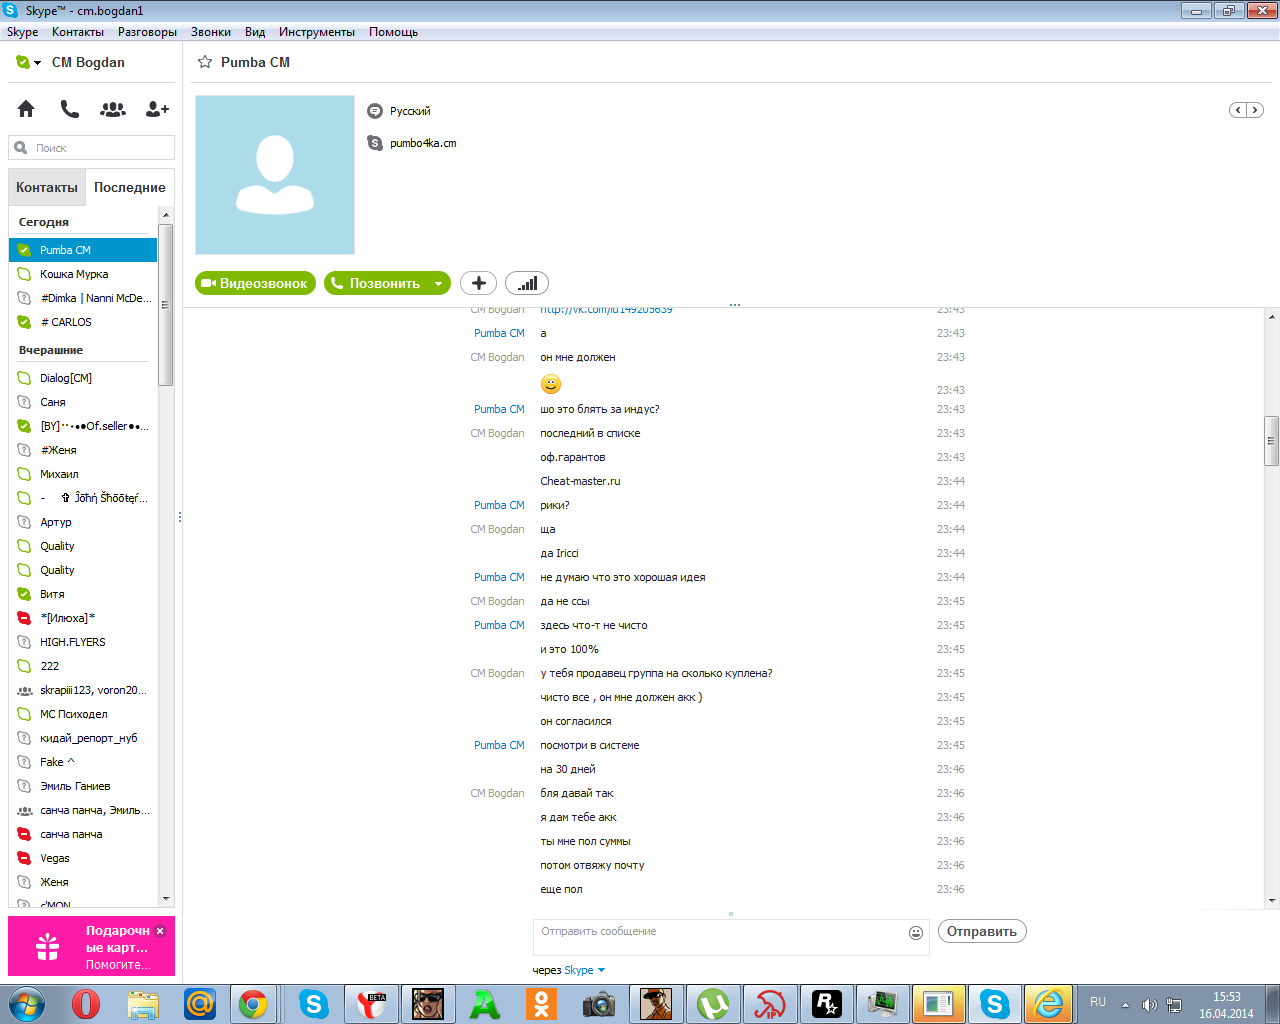Open the call phones dial pad icon
Image resolution: width=1280 pixels, height=1024 pixels.
click(x=69, y=109)
